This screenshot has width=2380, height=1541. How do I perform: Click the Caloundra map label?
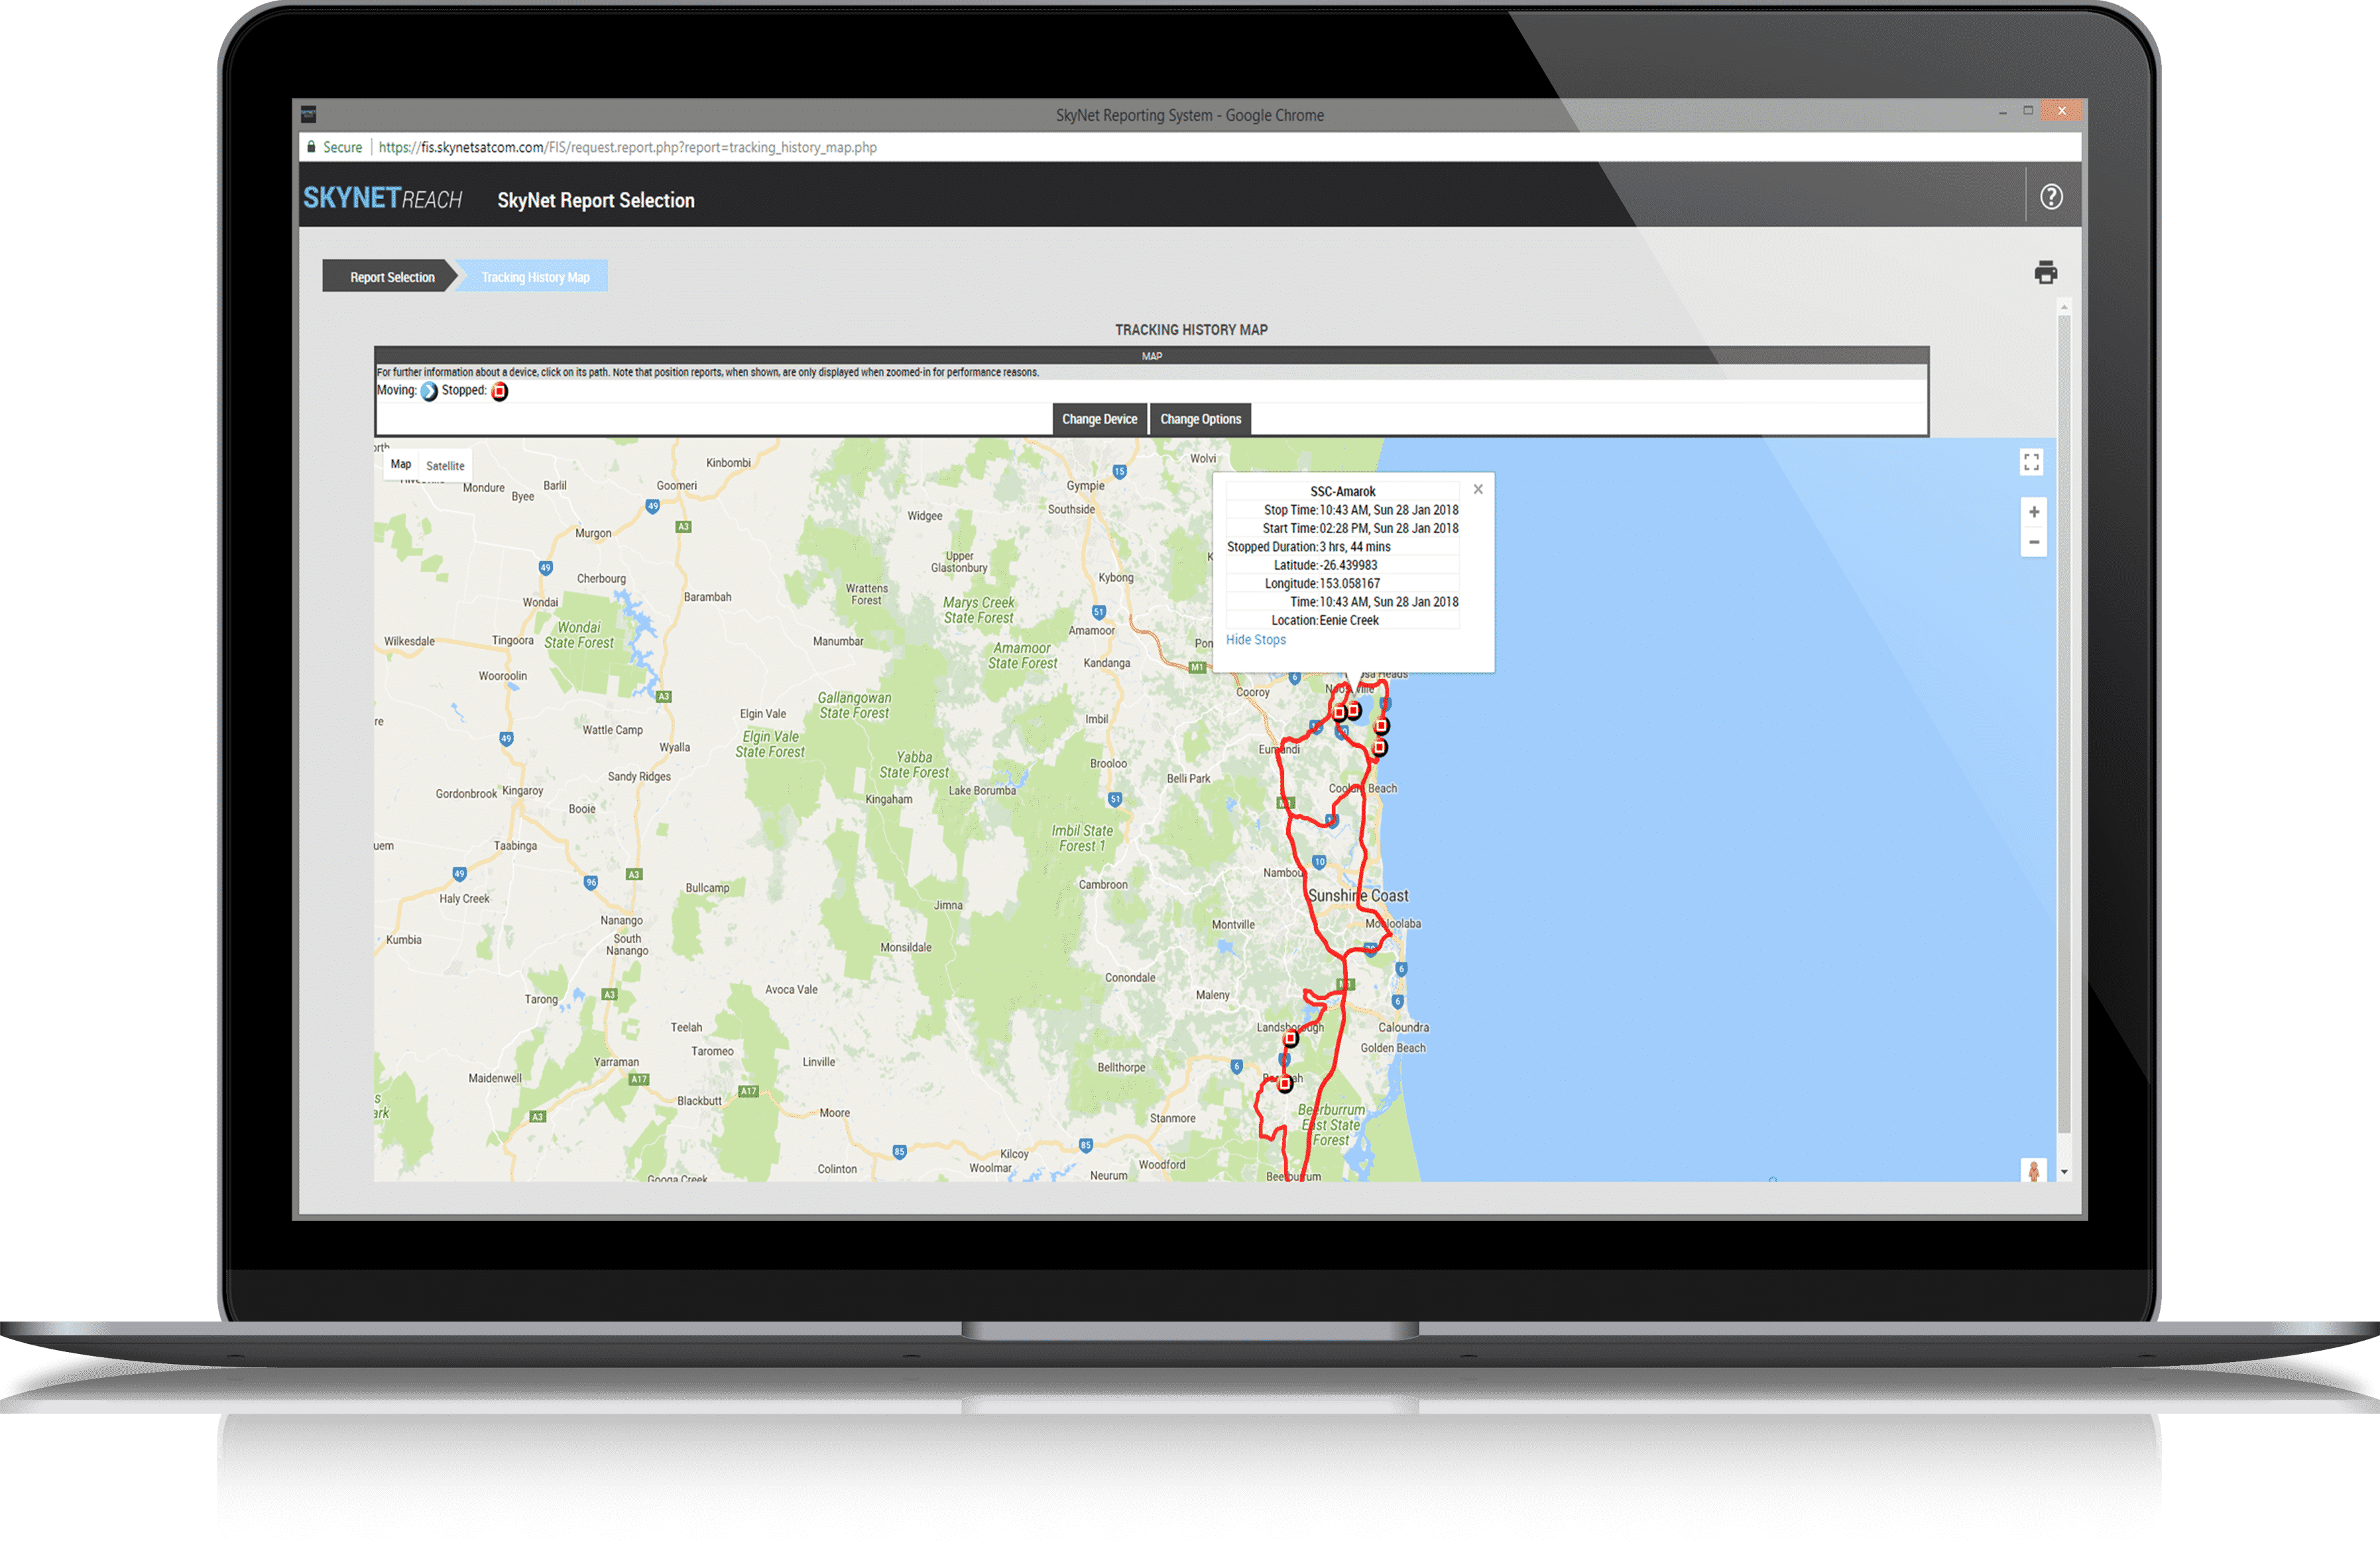click(1403, 1028)
